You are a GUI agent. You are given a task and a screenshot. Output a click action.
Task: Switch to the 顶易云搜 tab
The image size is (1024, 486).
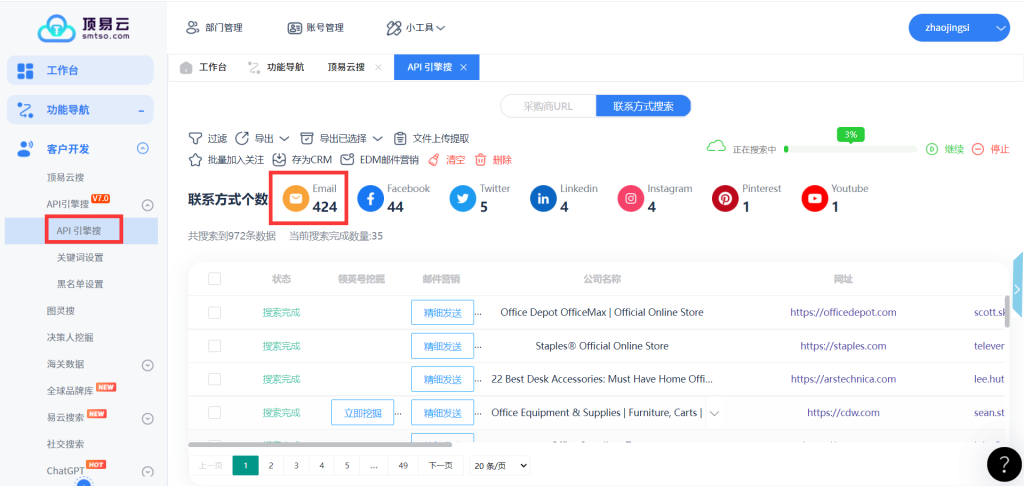pyautogui.click(x=348, y=67)
